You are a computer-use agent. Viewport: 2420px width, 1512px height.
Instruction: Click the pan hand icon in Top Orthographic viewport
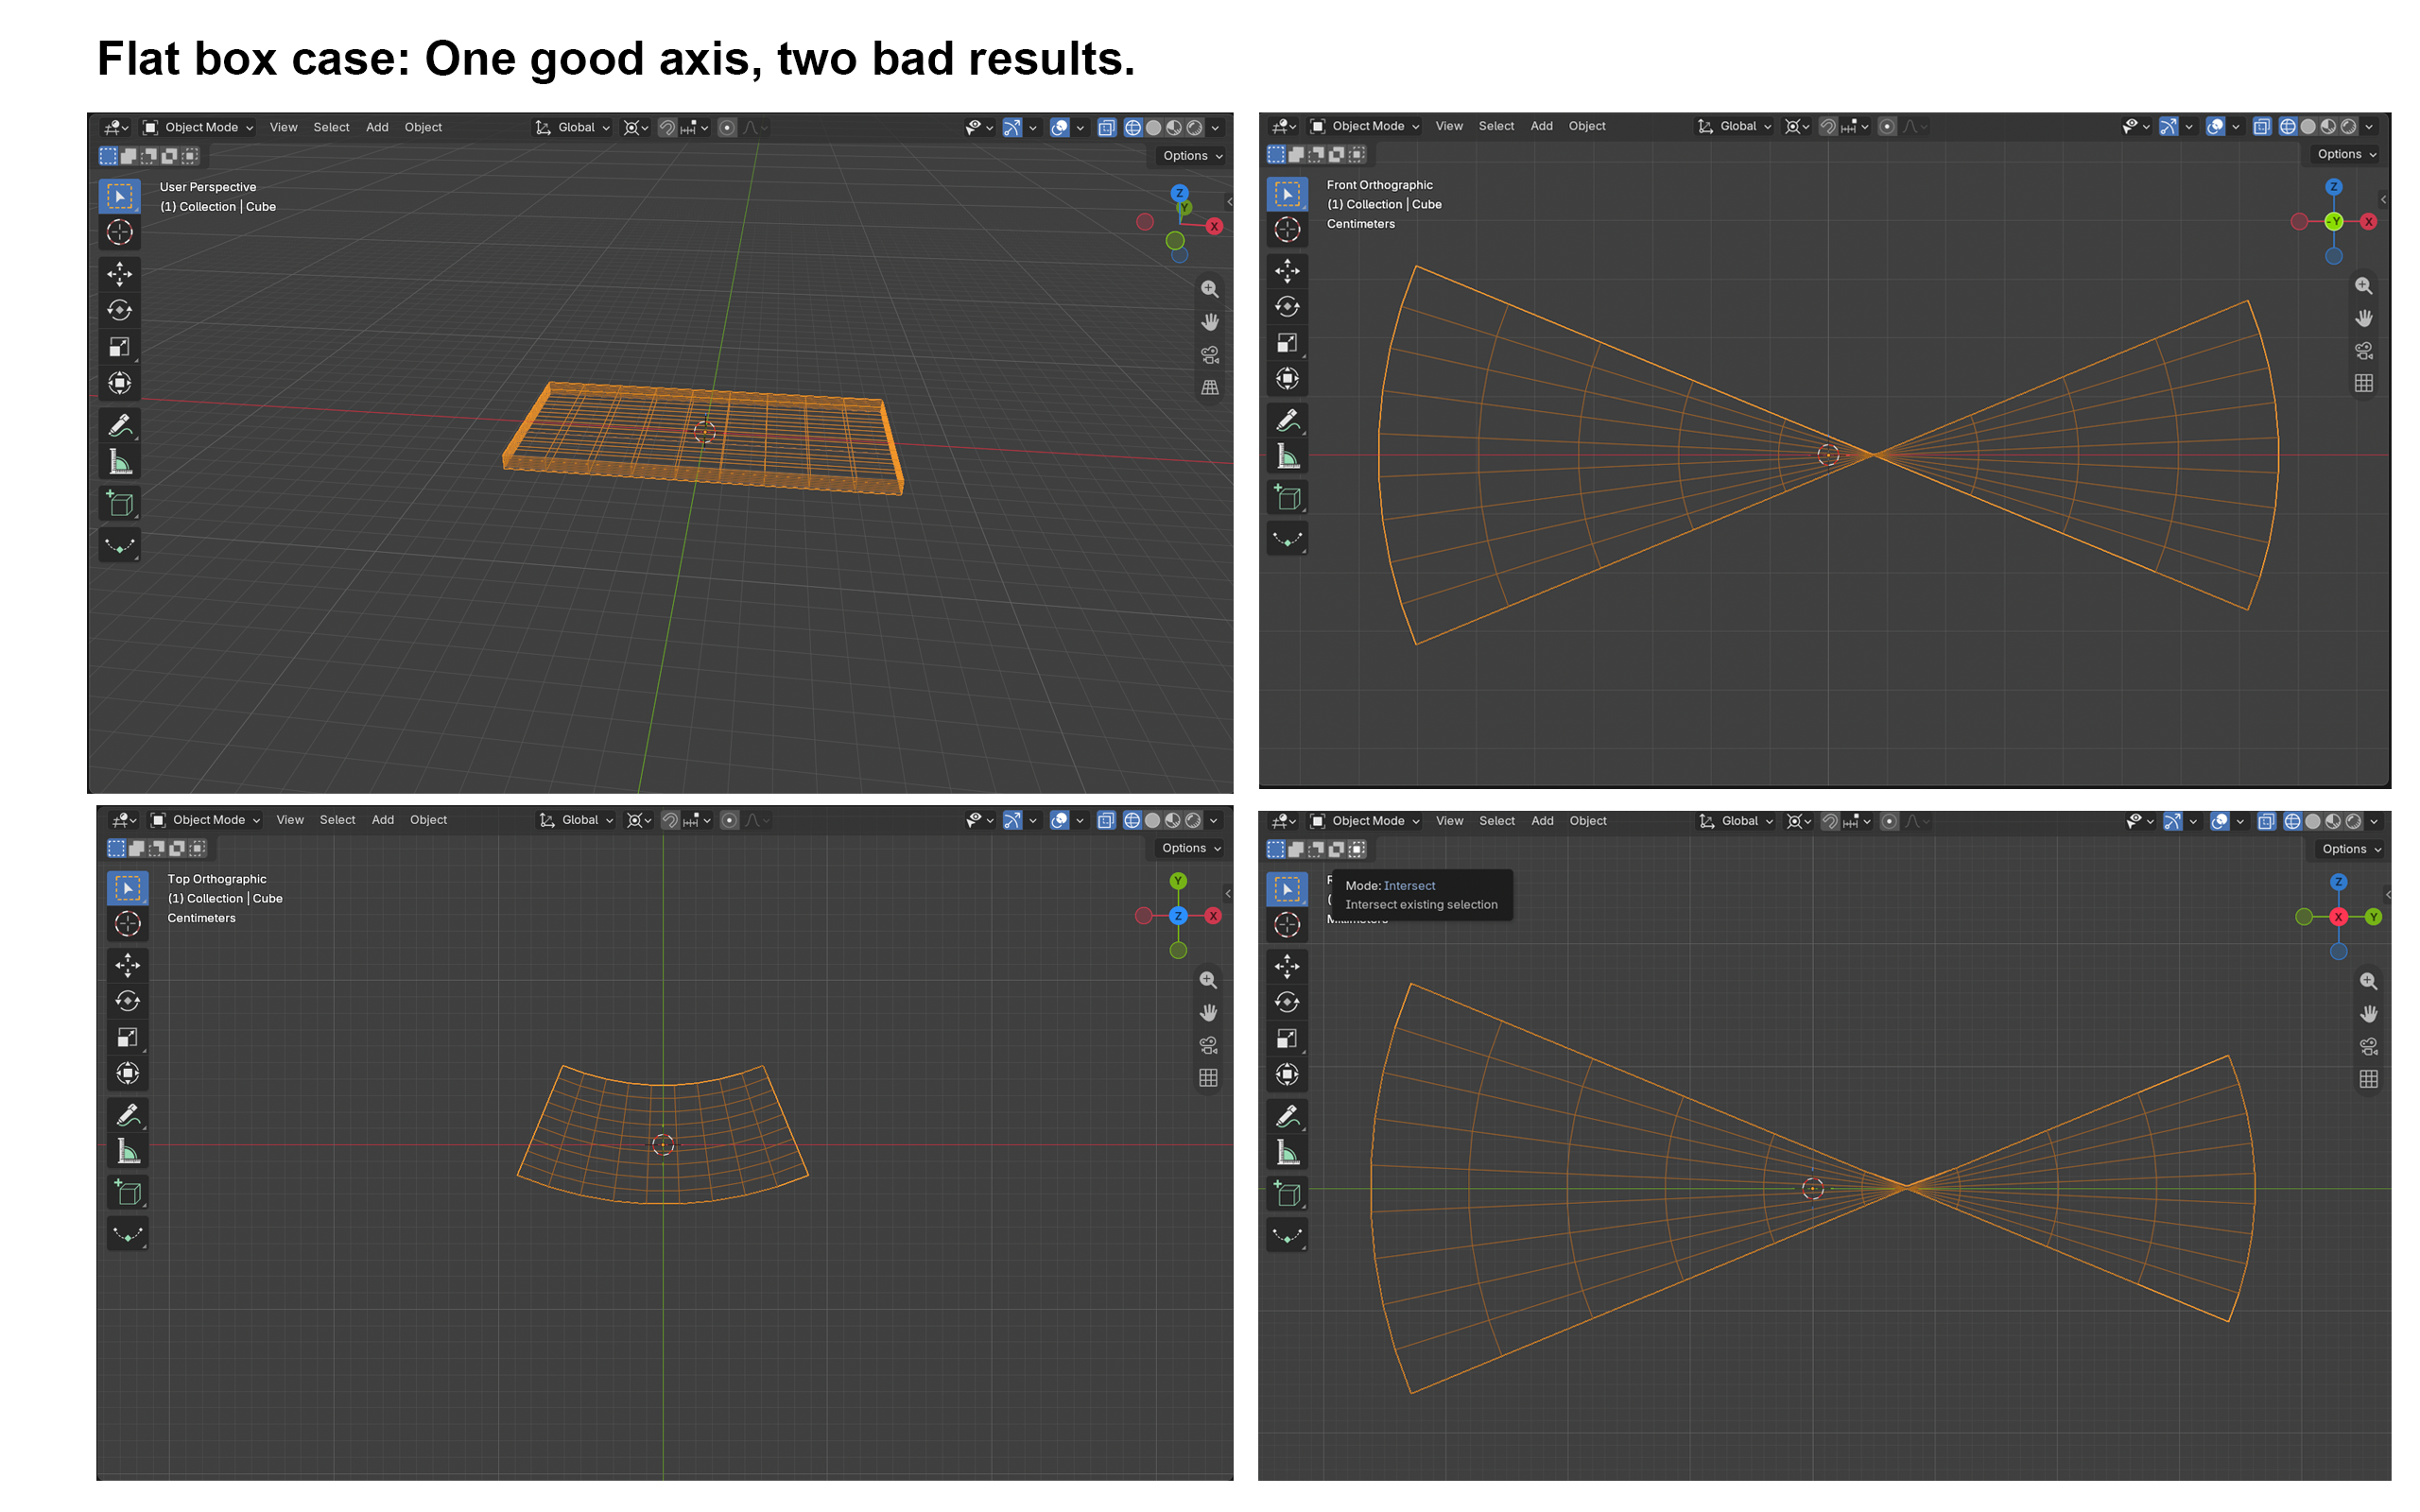pos(1208,1013)
